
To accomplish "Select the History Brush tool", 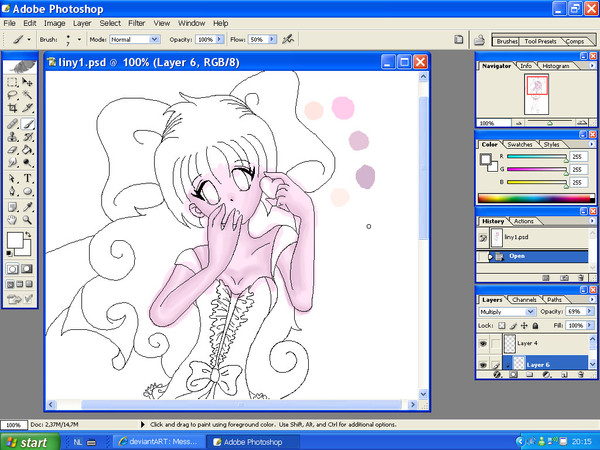I will 27,137.
